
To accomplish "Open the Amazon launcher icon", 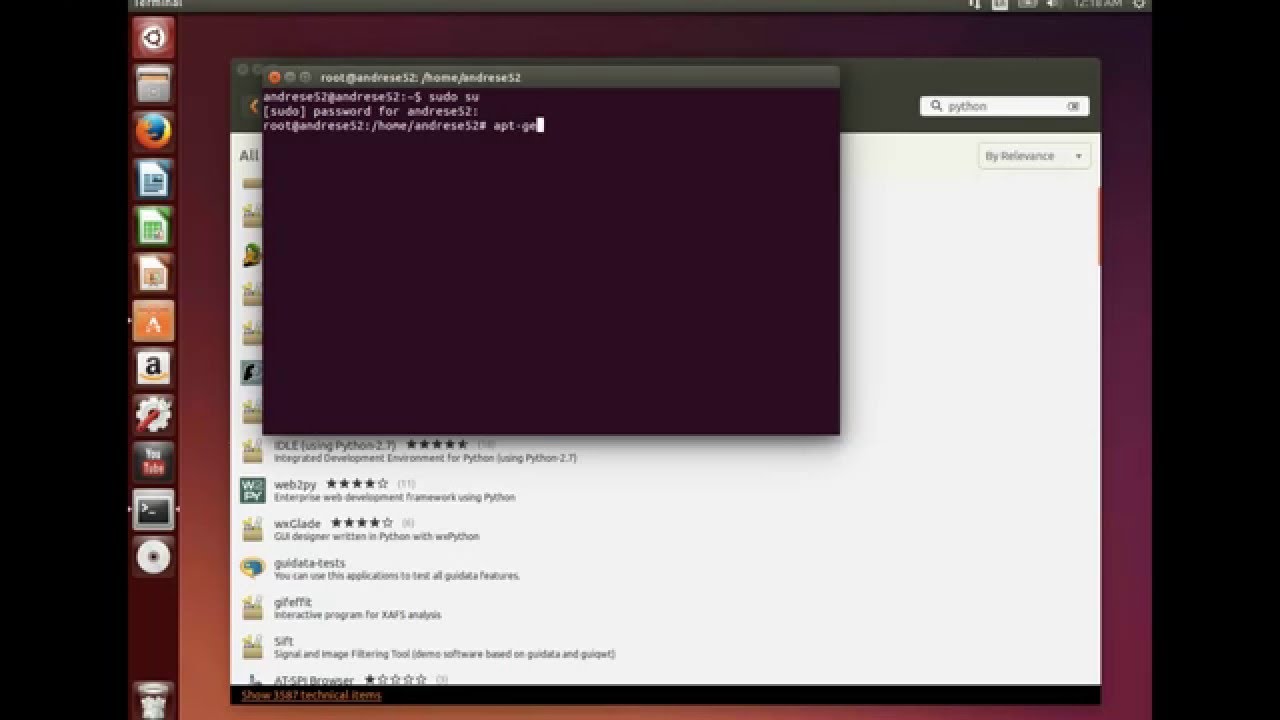I will (x=153, y=368).
